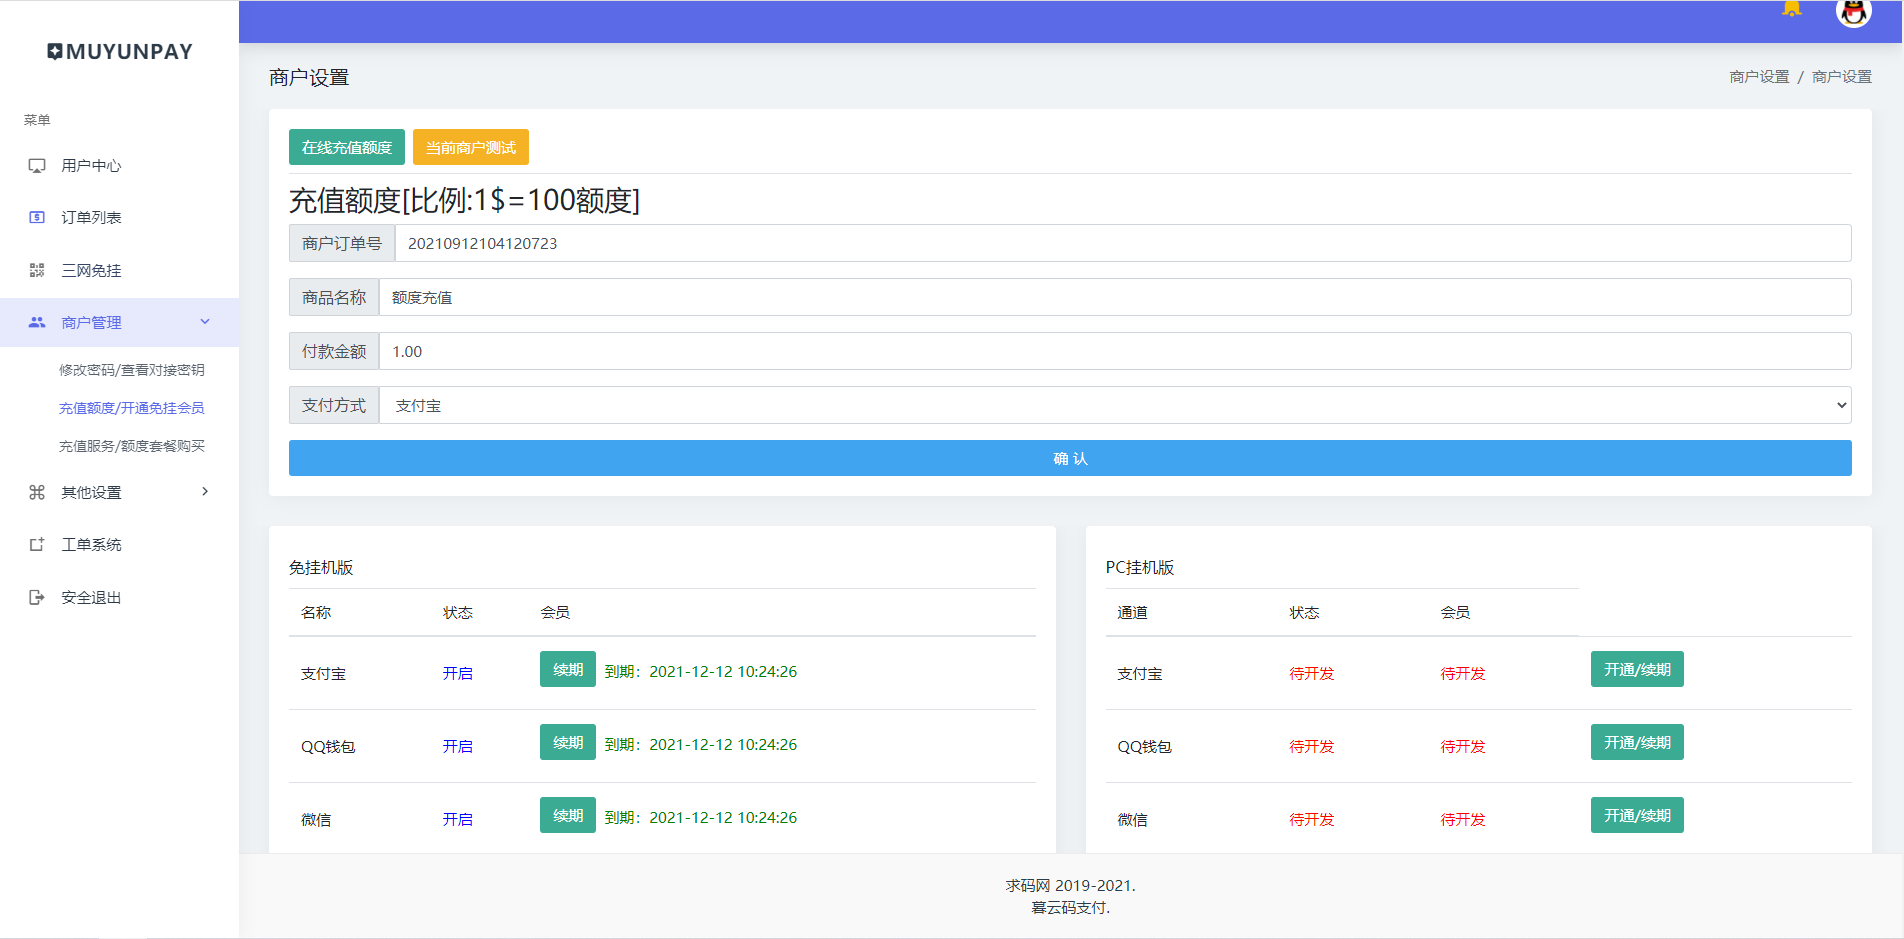Viewport: 1904px width, 939px height.
Task: Click 开通/续期 for PC QQ钱包 channel
Action: pyautogui.click(x=1637, y=742)
